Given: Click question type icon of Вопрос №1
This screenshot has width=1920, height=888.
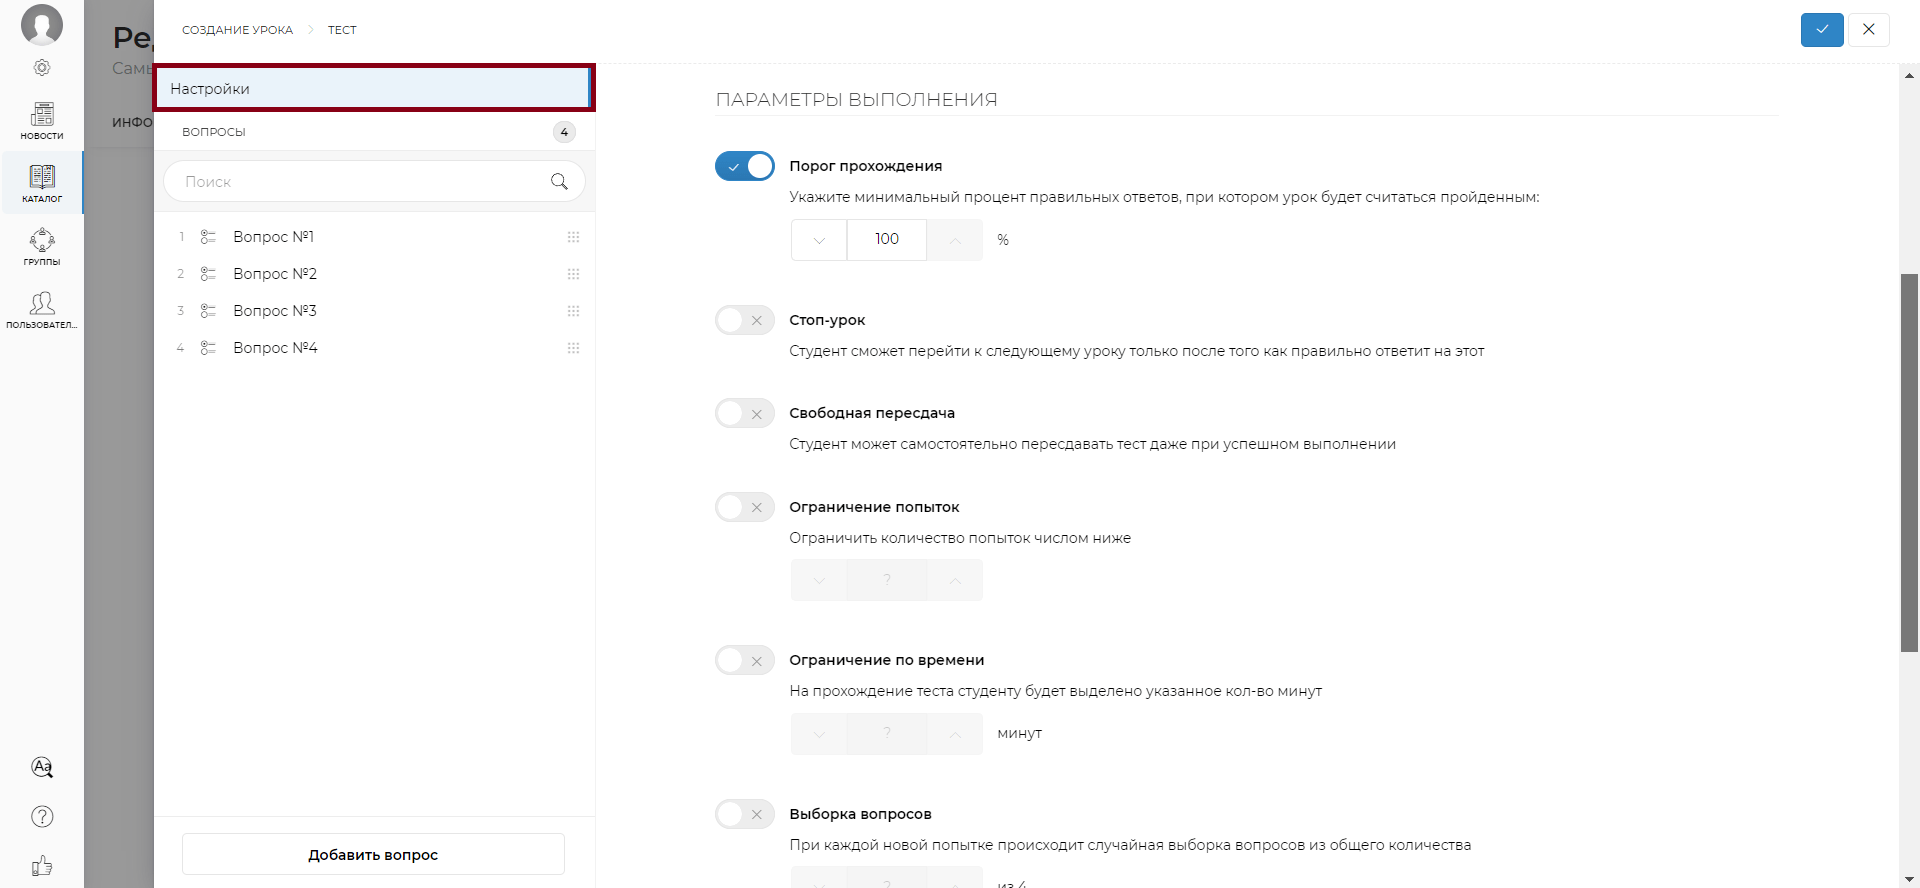Looking at the screenshot, I should tap(208, 237).
